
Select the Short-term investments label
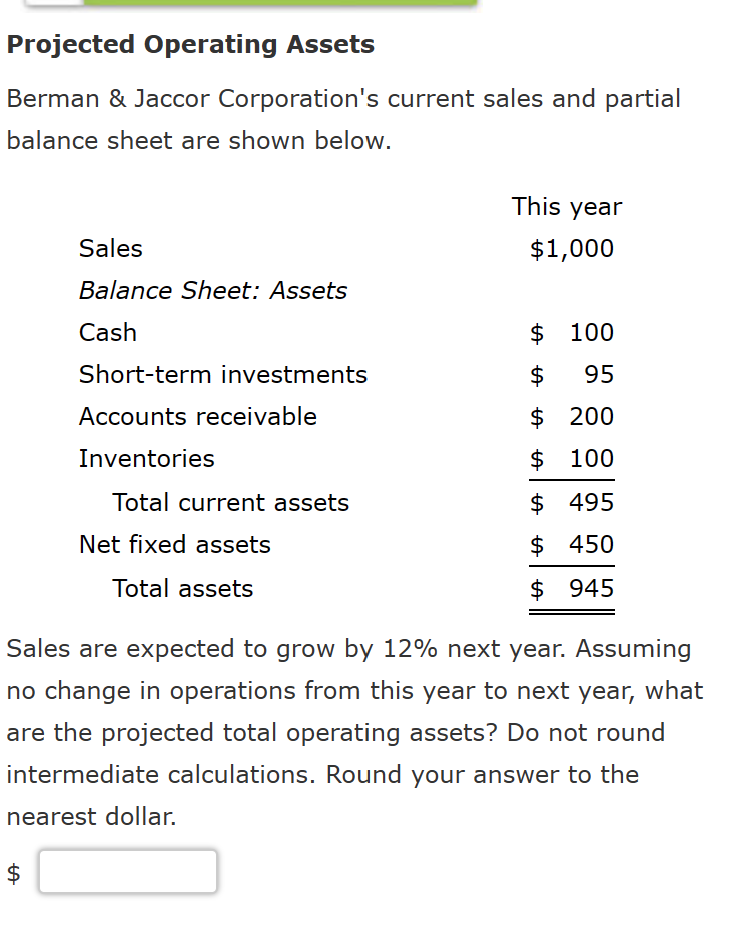point(222,374)
